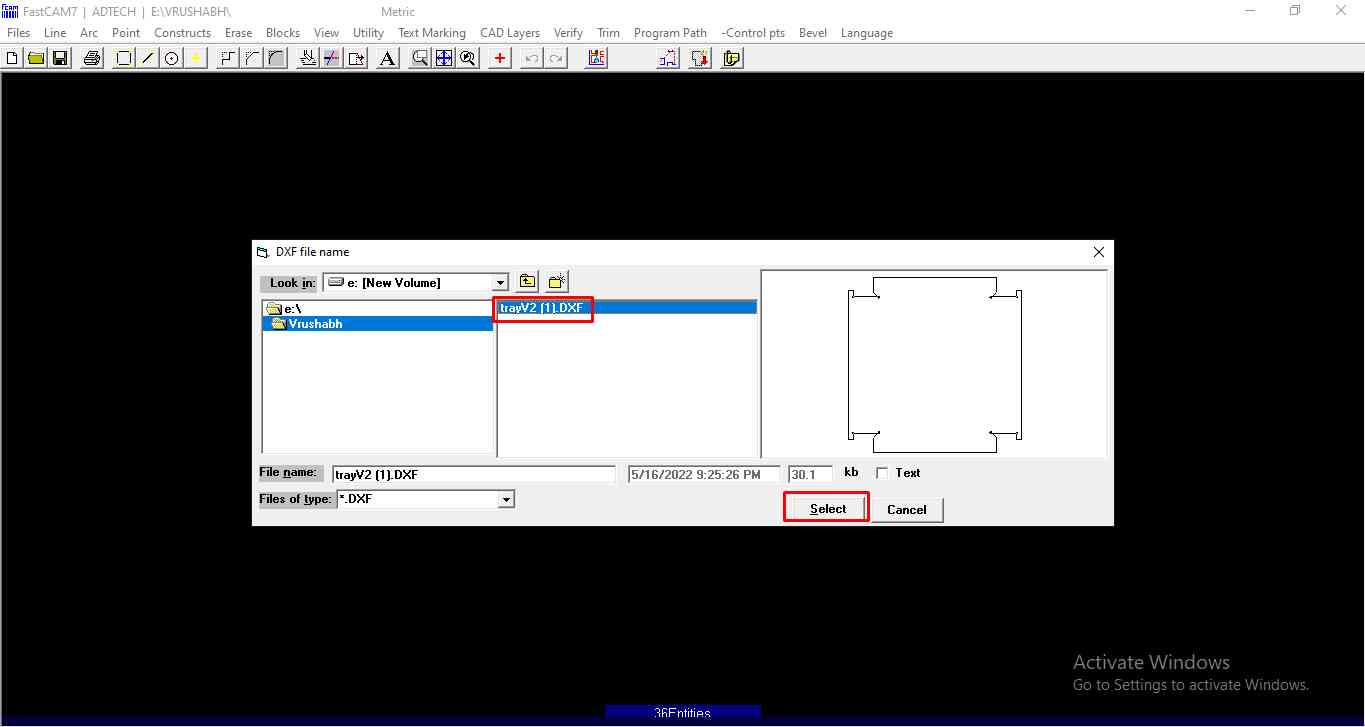Select trayV2 (1).DXF in file list
This screenshot has height=727, width=1365.
pos(627,308)
